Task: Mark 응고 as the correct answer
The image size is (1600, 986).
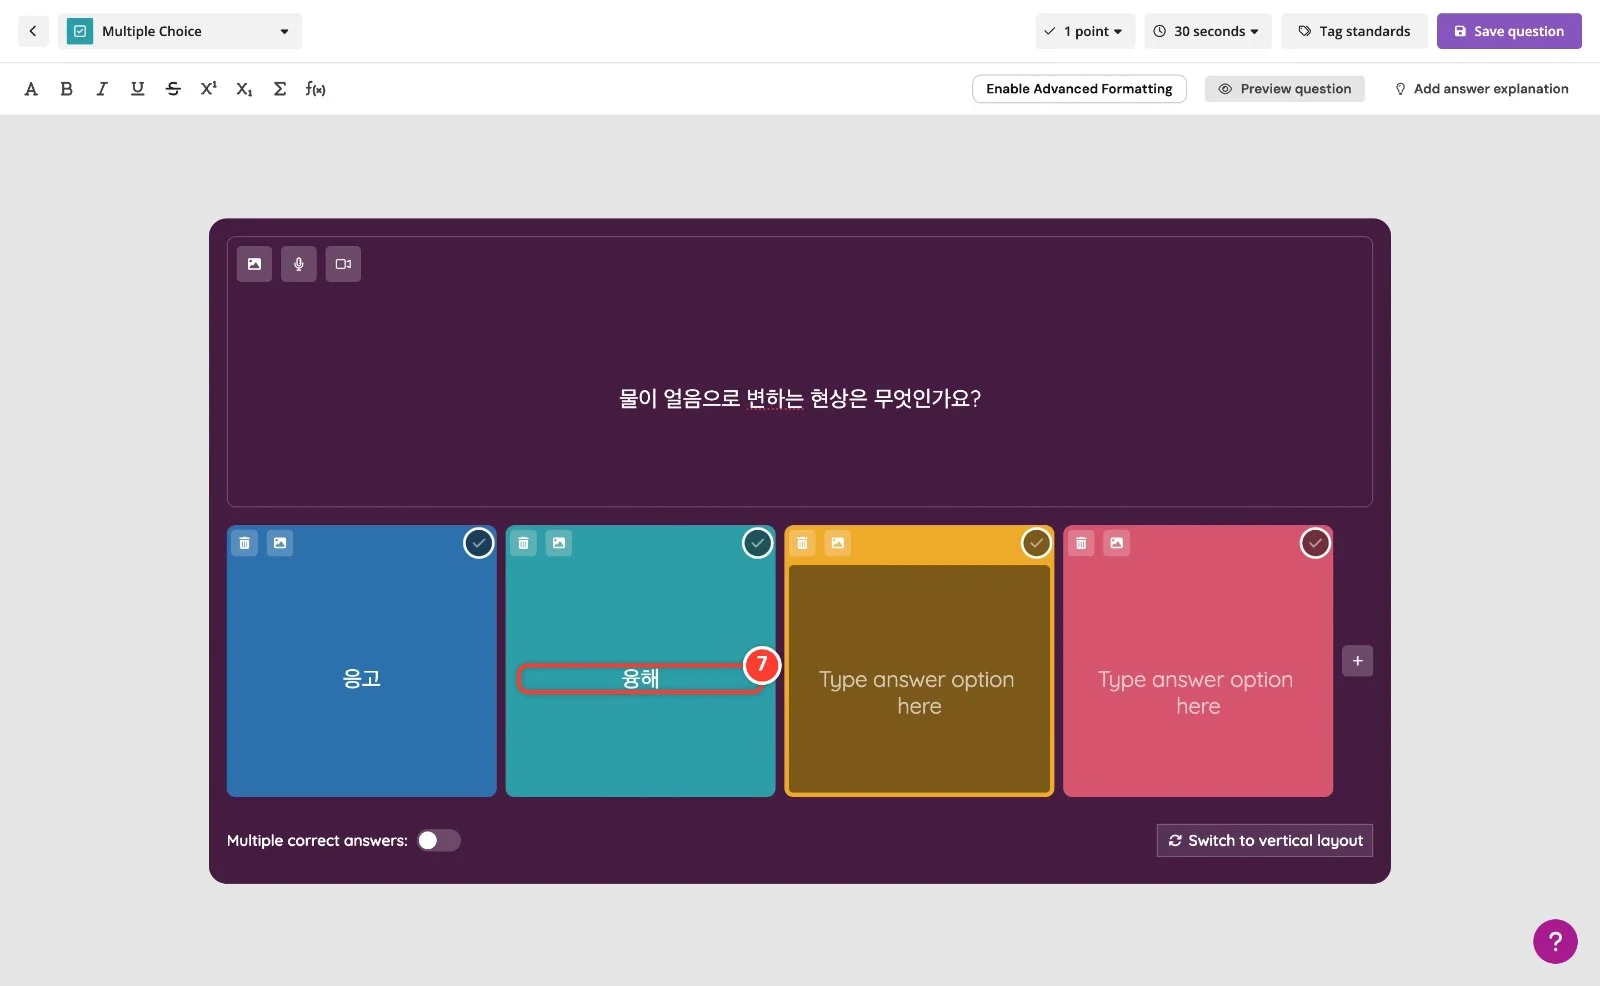Action: (x=479, y=543)
